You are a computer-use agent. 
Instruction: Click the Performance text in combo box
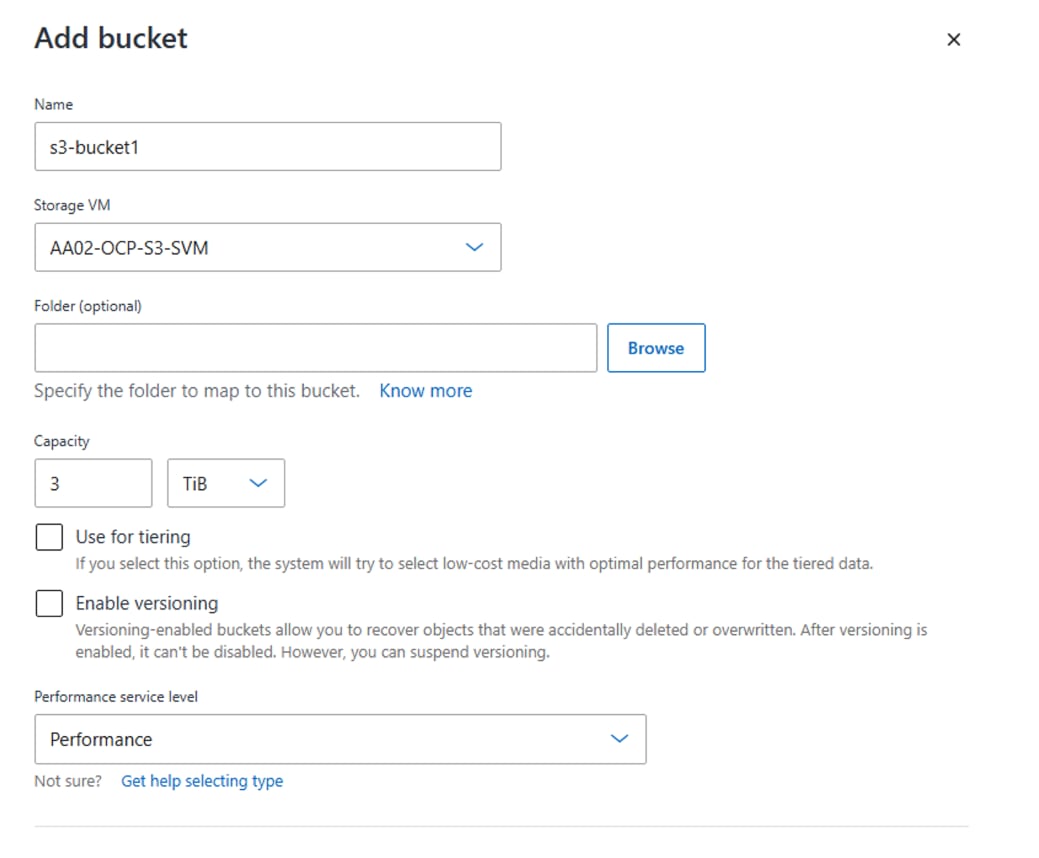coord(101,739)
